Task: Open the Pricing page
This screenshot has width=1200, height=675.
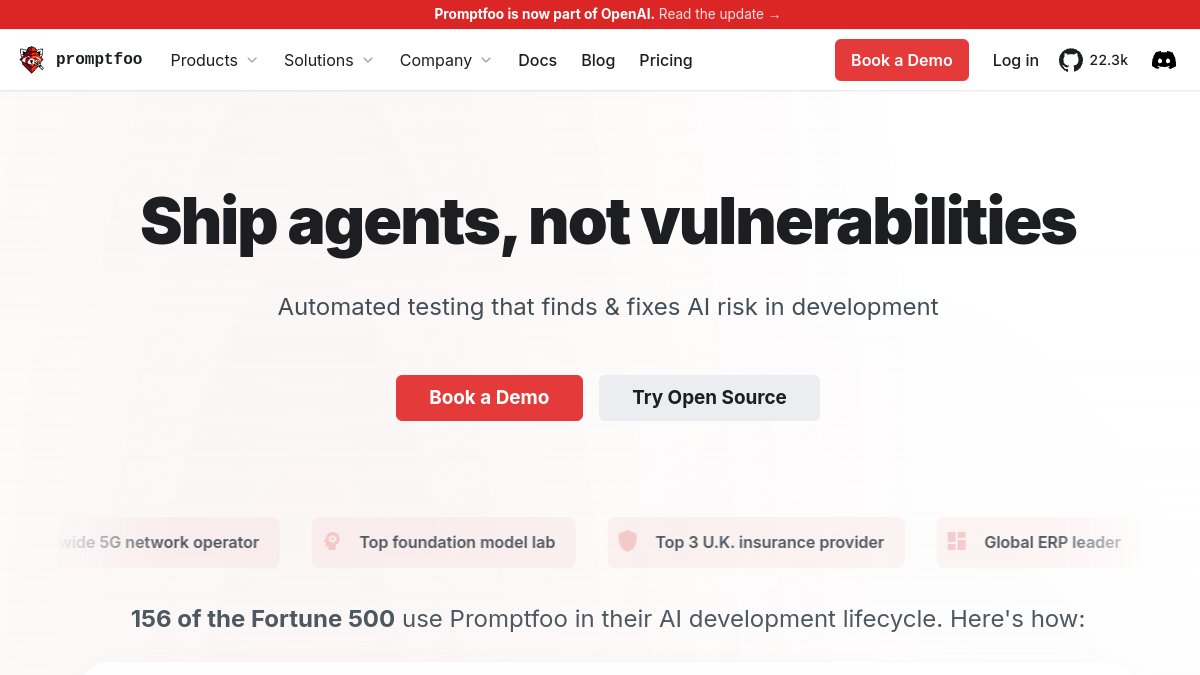Action: point(666,60)
